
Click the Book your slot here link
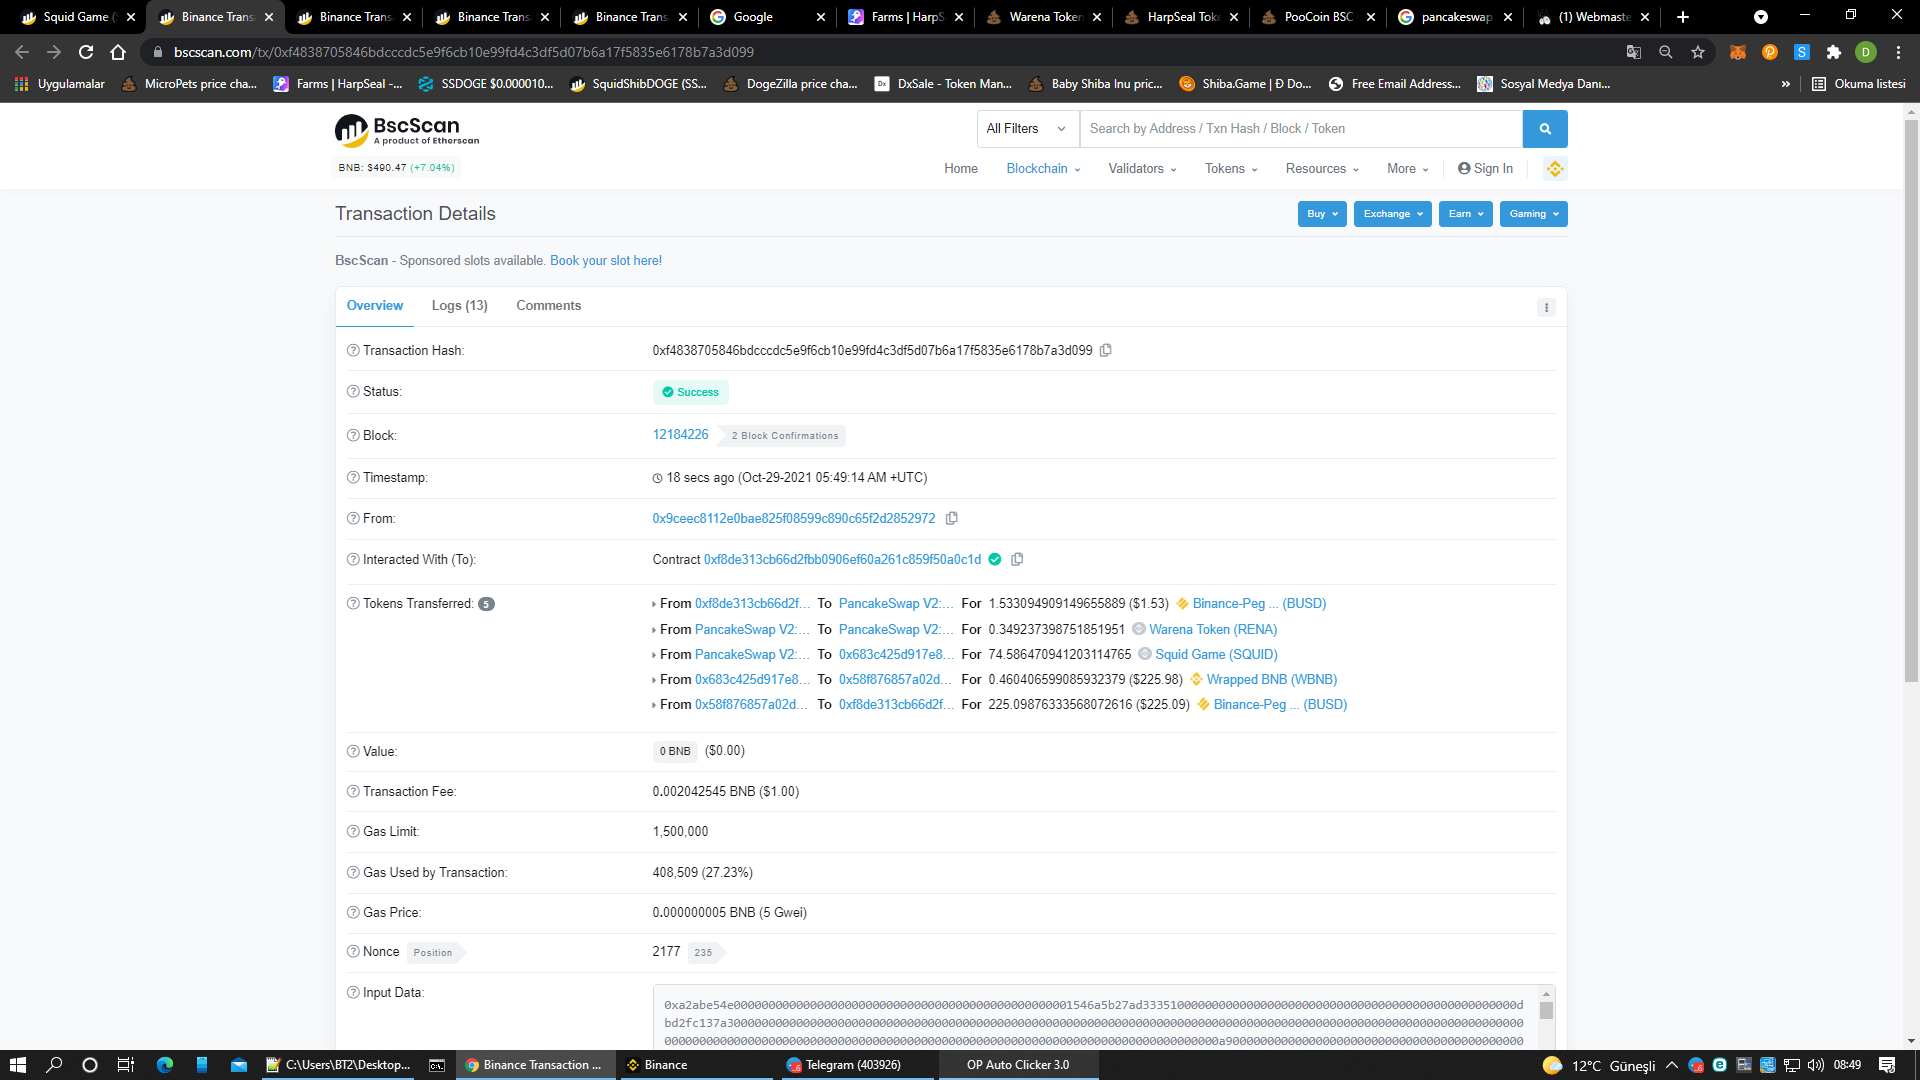click(606, 261)
